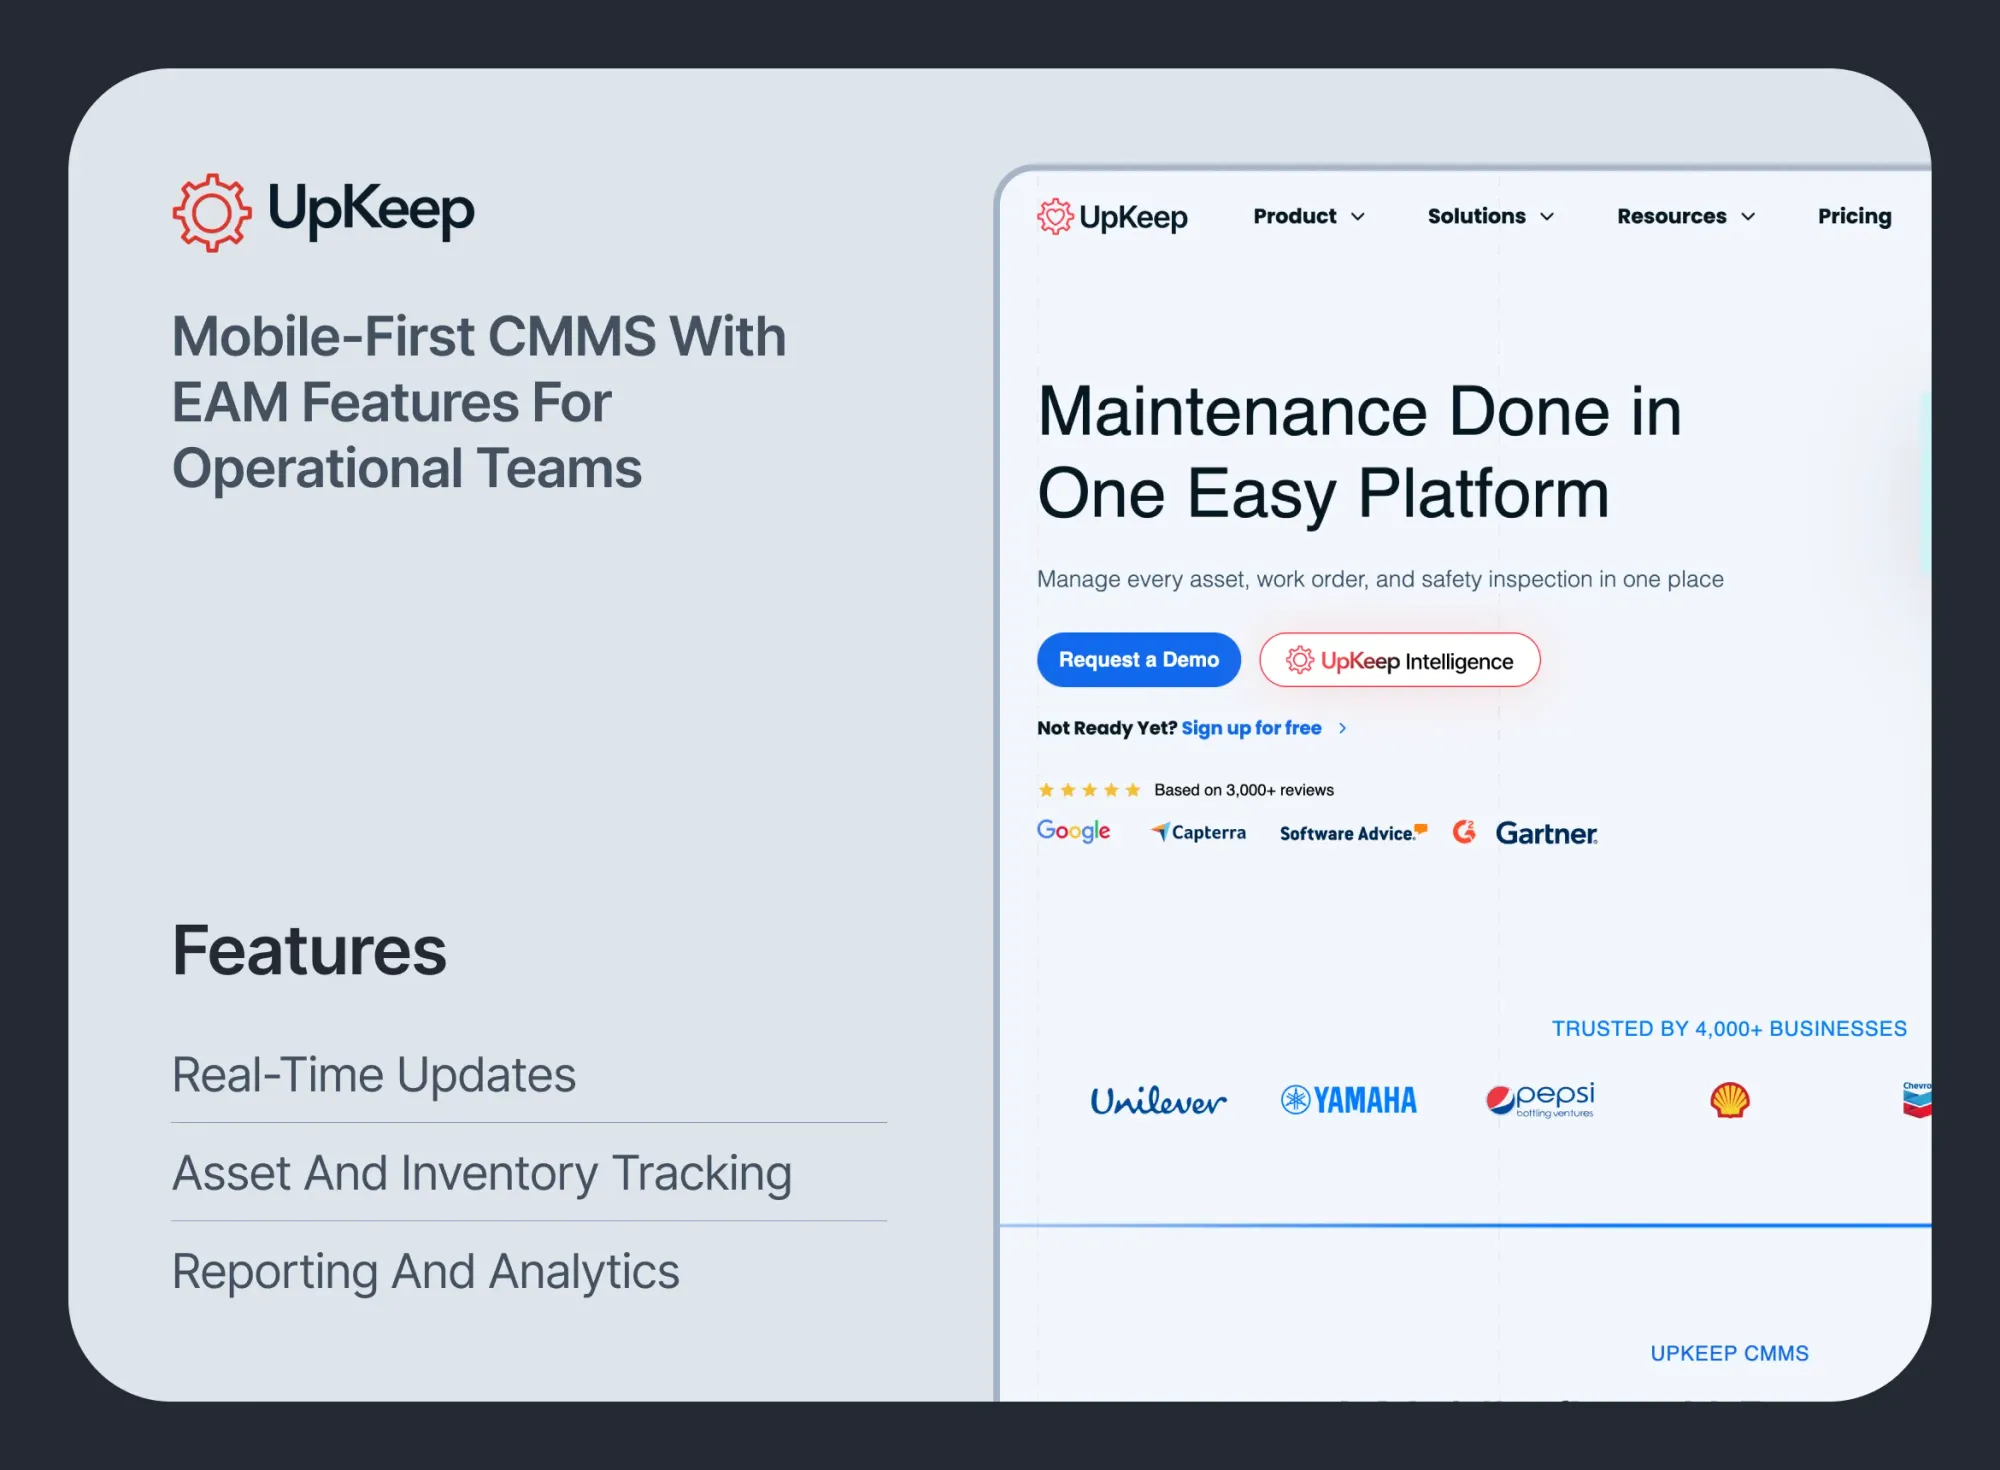
Task: Select the Real-Time Updates feature
Action: 374,1075
